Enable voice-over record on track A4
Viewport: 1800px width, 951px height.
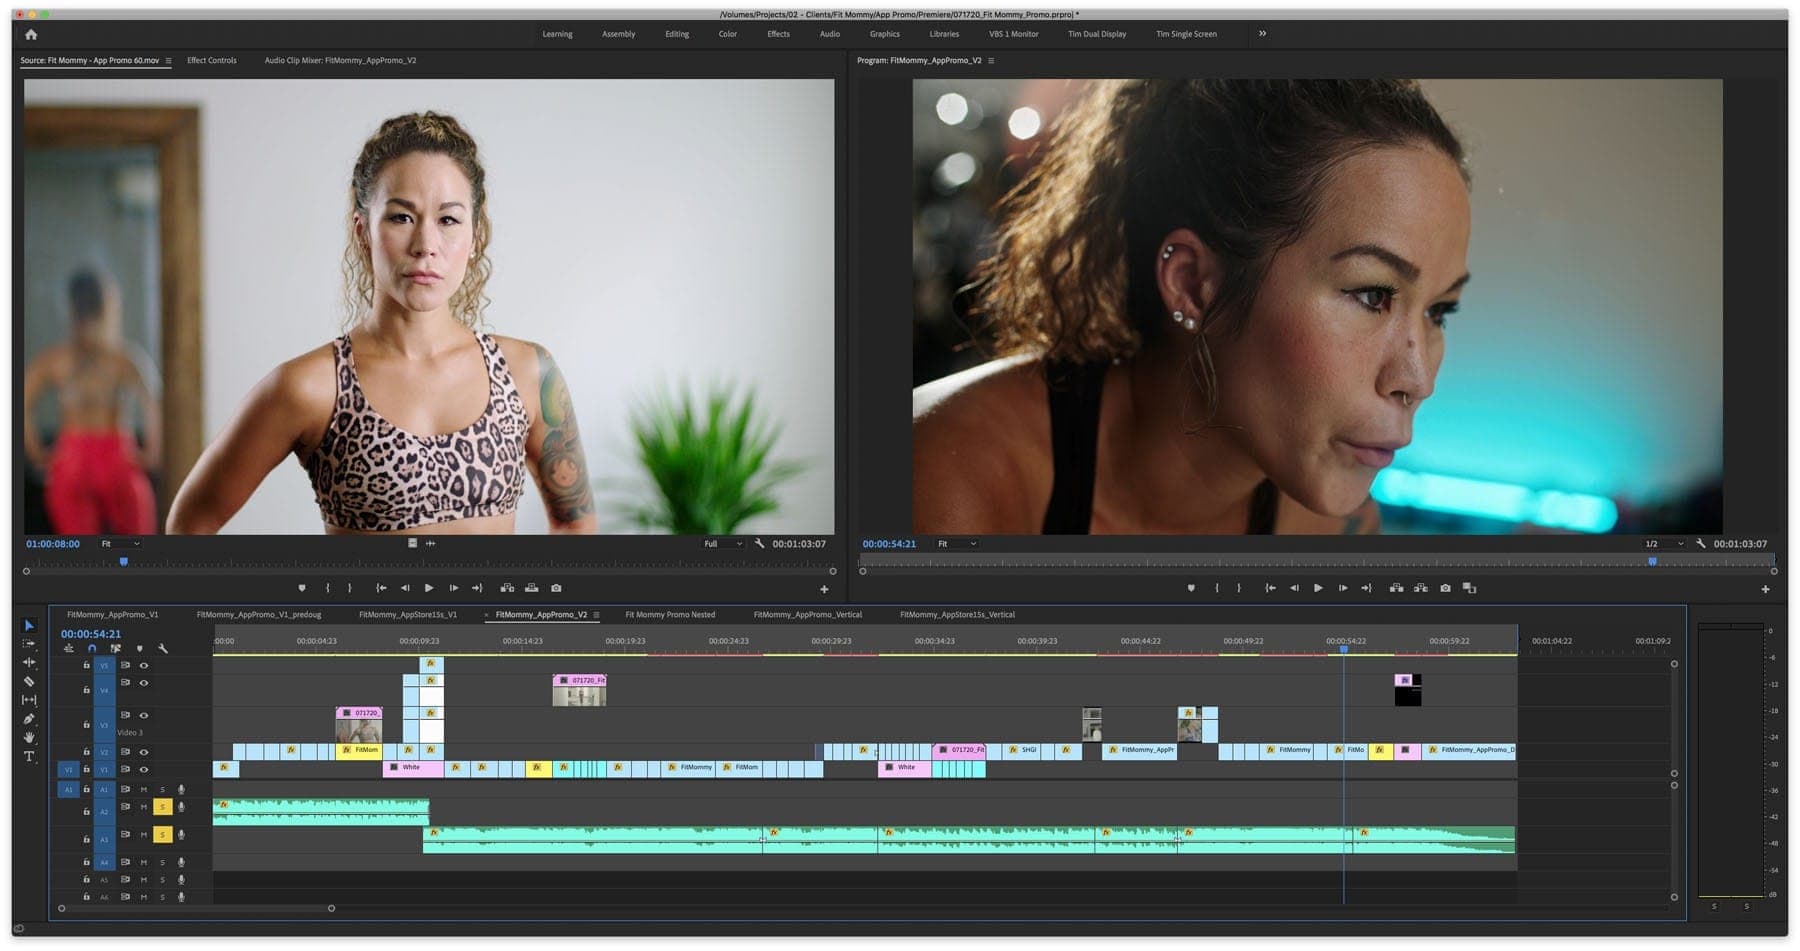click(181, 862)
